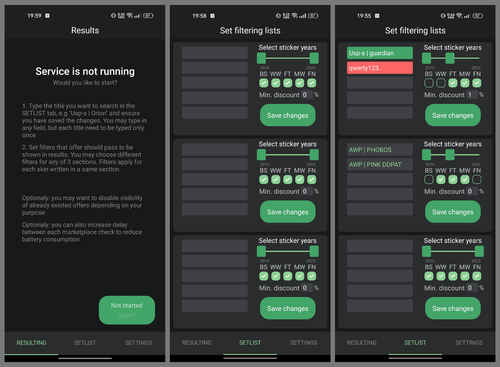Uncheck BS in the bottom section, 19:55 screen
The image size is (500, 367).
point(429,276)
